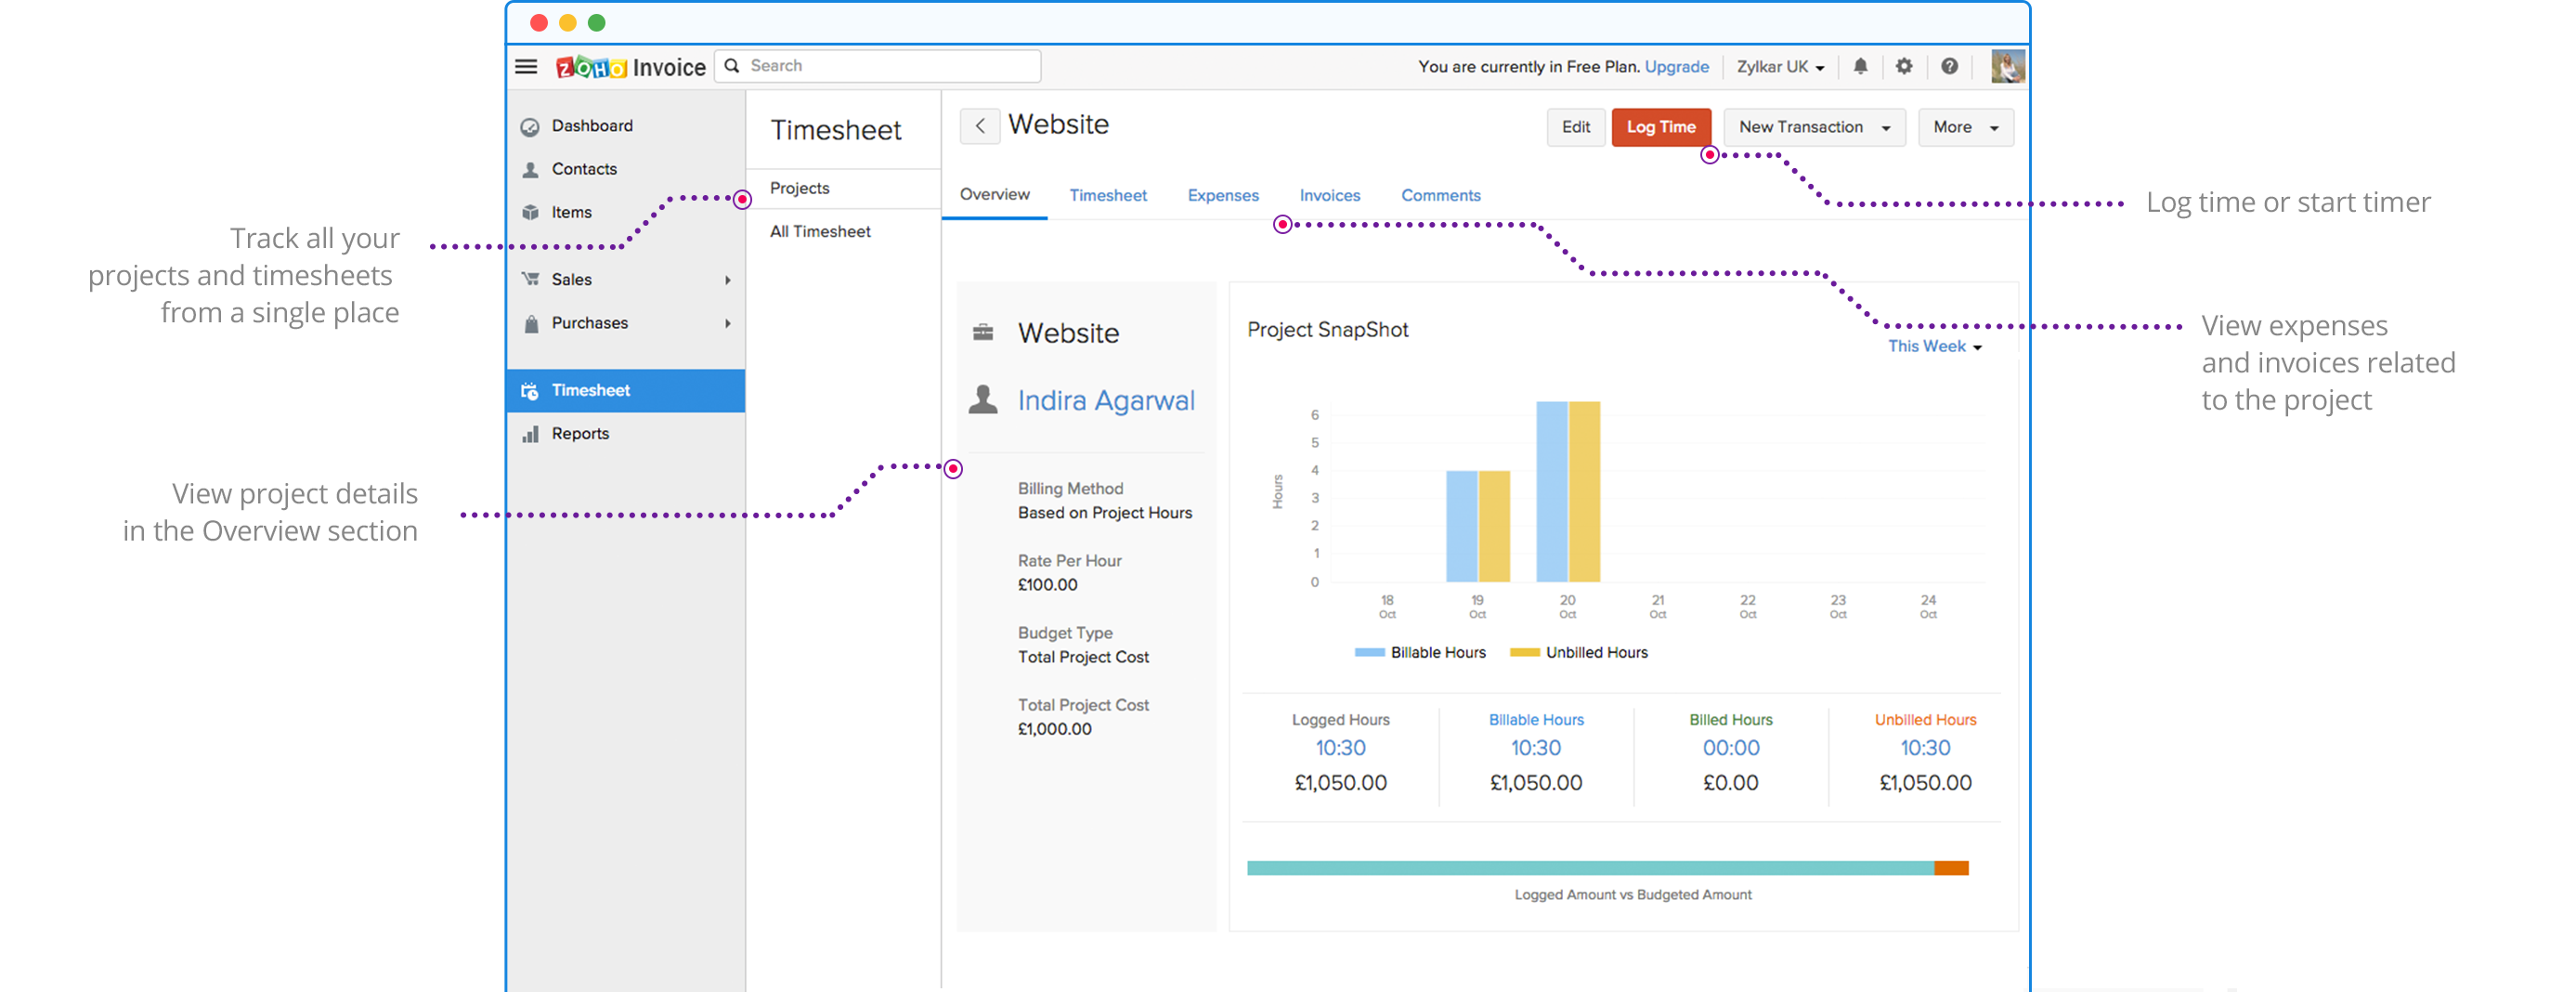Click the Logged vs Budgeted progress bar
This screenshot has height=992, width=2576.
click(x=1606, y=868)
